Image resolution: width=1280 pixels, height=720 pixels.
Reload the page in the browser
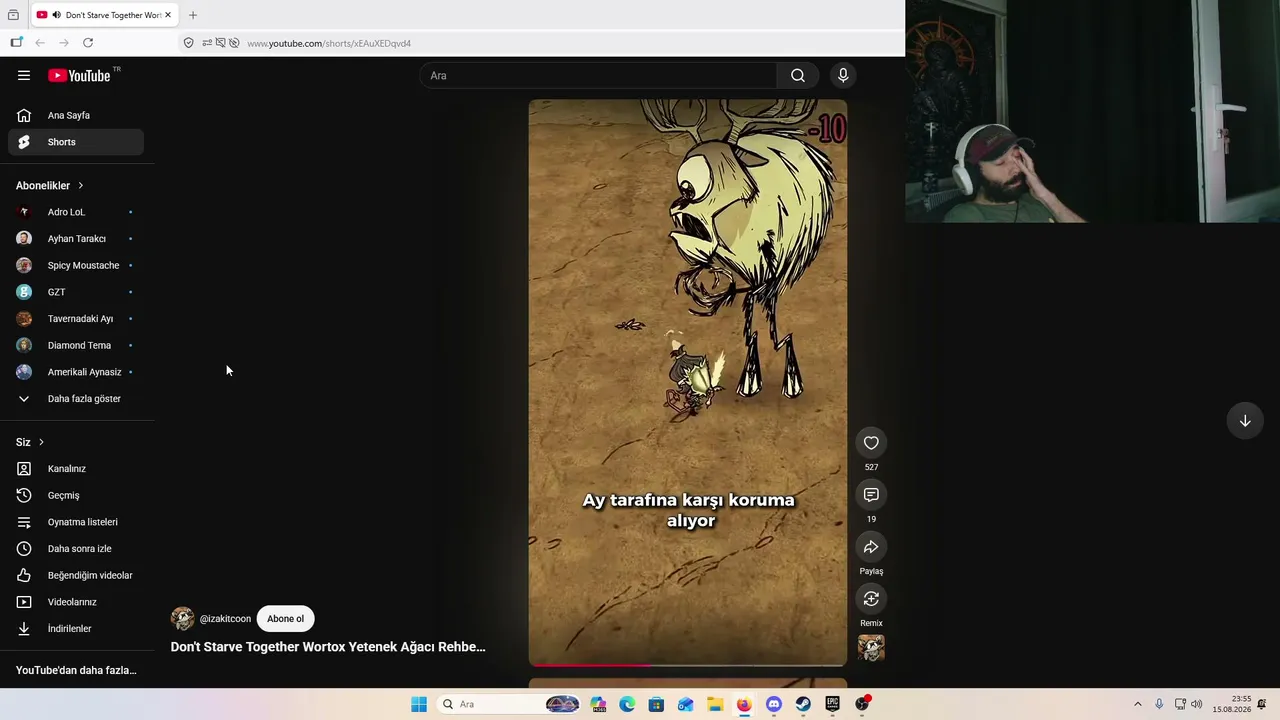(x=88, y=43)
